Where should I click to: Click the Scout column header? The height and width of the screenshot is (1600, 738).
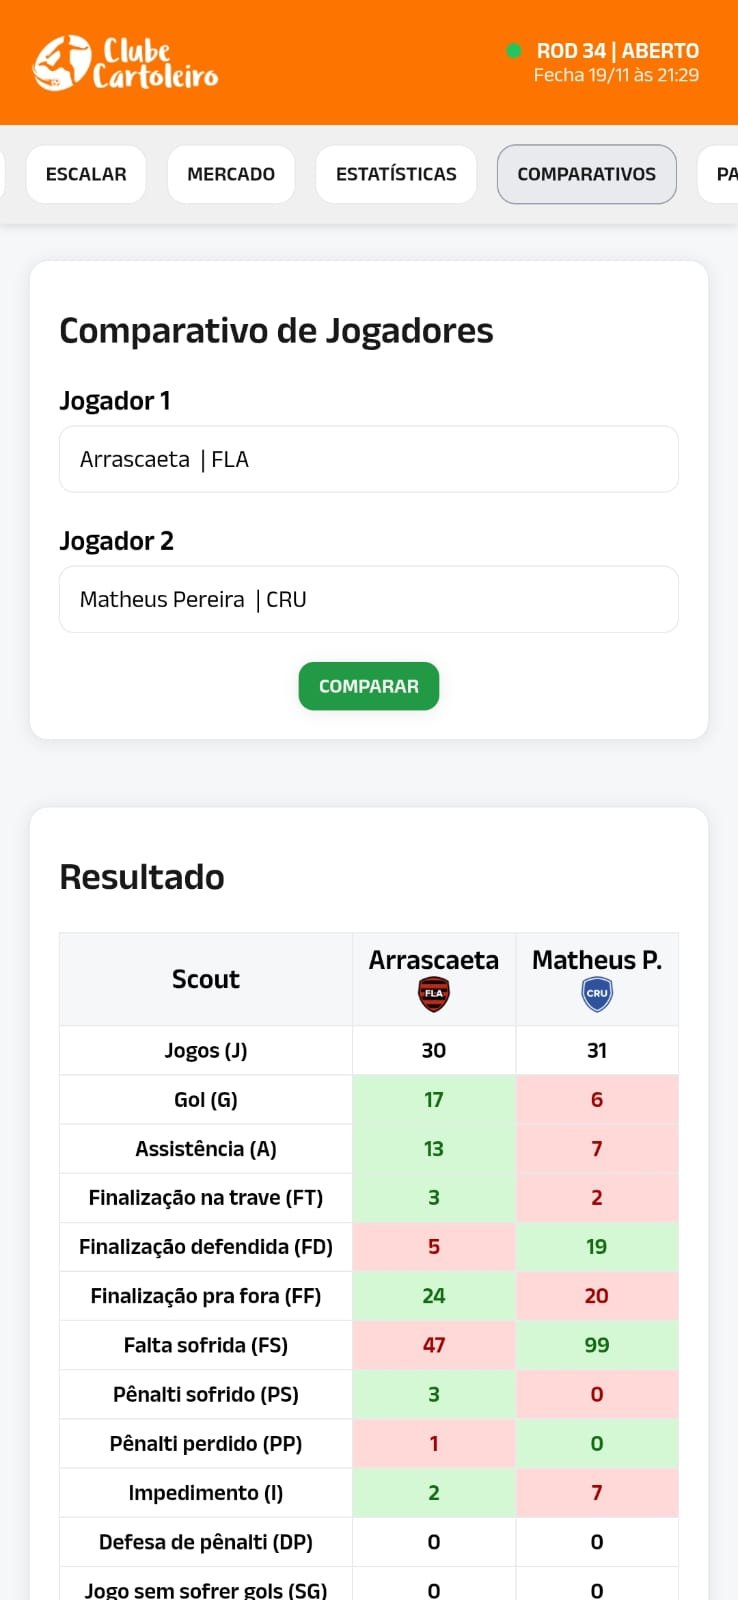tap(206, 979)
